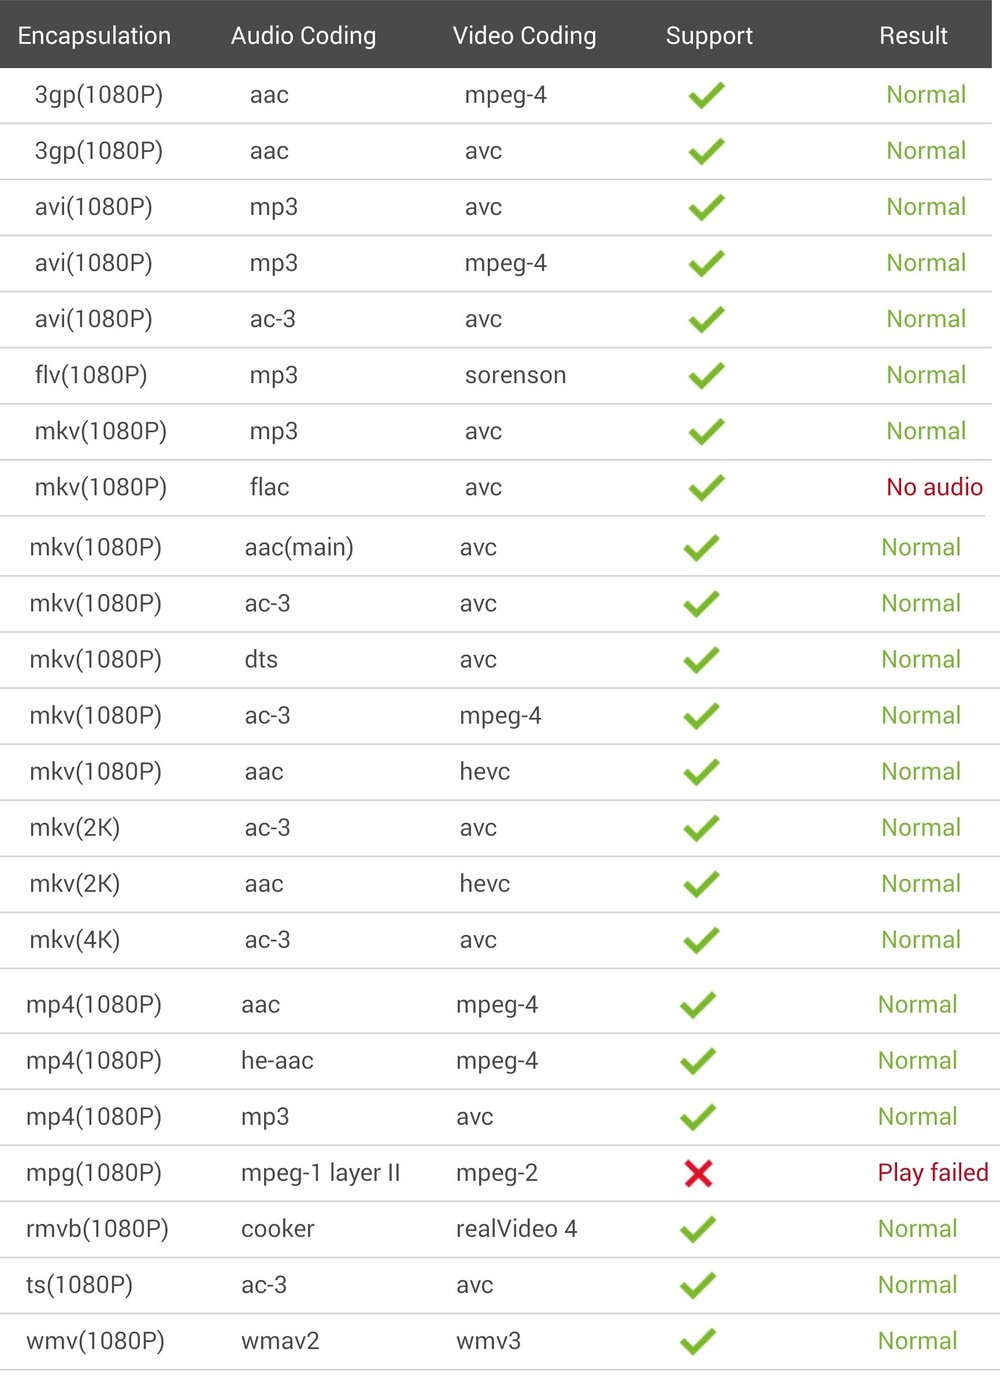Click the checkmark in the ts(1080P) row
This screenshot has height=1383, width=1000.
click(x=698, y=1285)
